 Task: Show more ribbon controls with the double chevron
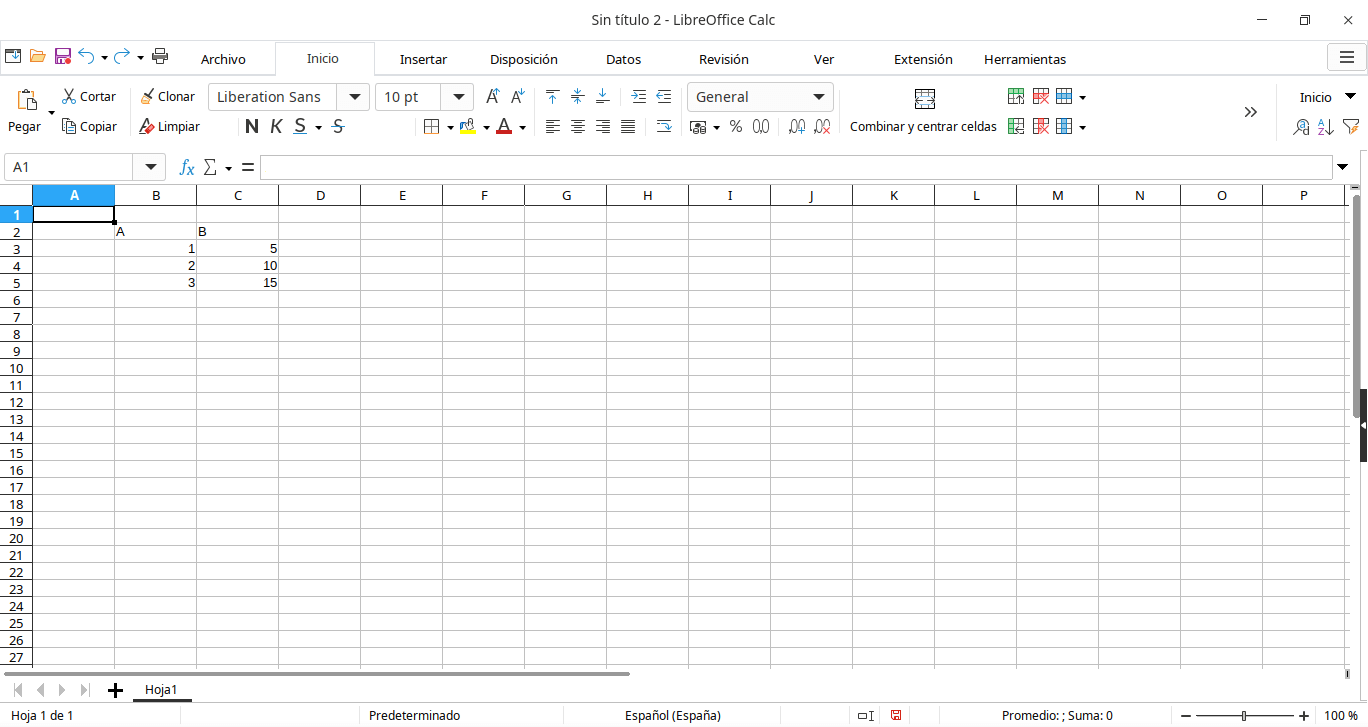click(x=1250, y=112)
